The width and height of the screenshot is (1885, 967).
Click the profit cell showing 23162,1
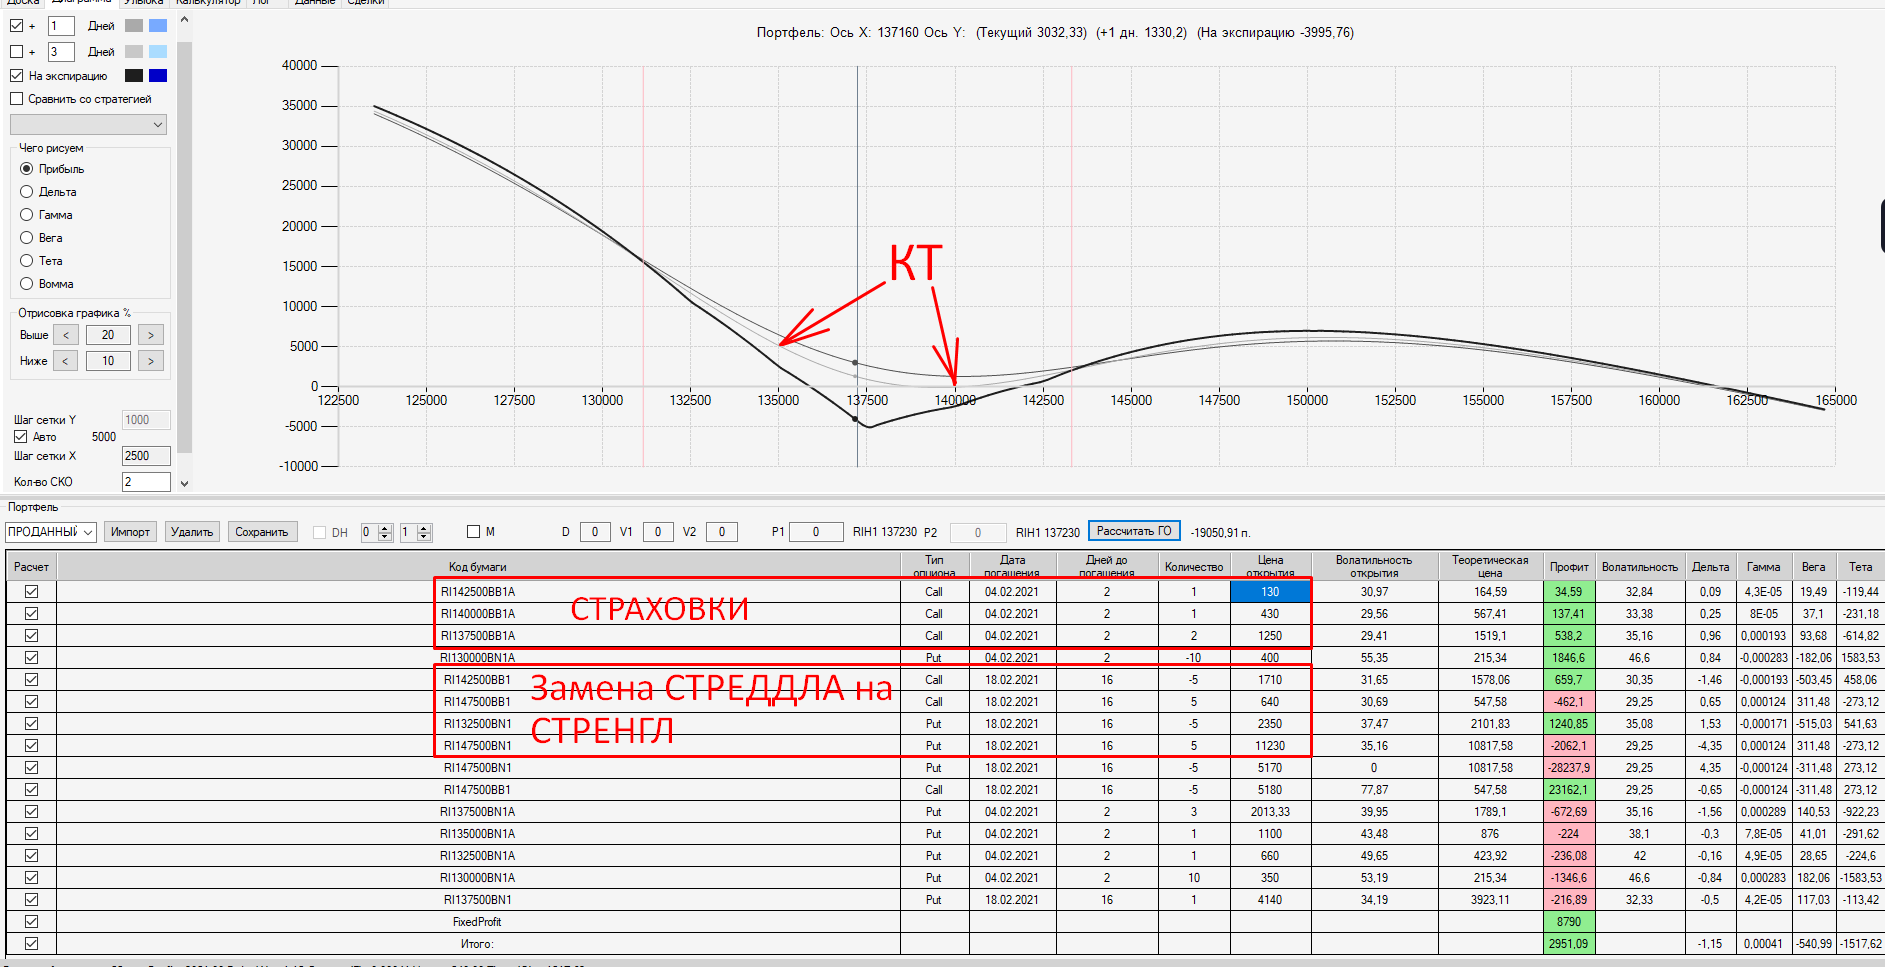[1569, 790]
